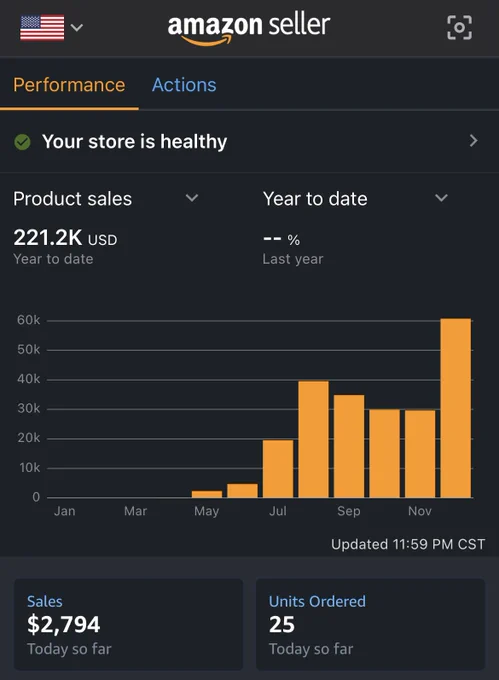Tap the September sales bar

pyautogui.click(x=349, y=446)
